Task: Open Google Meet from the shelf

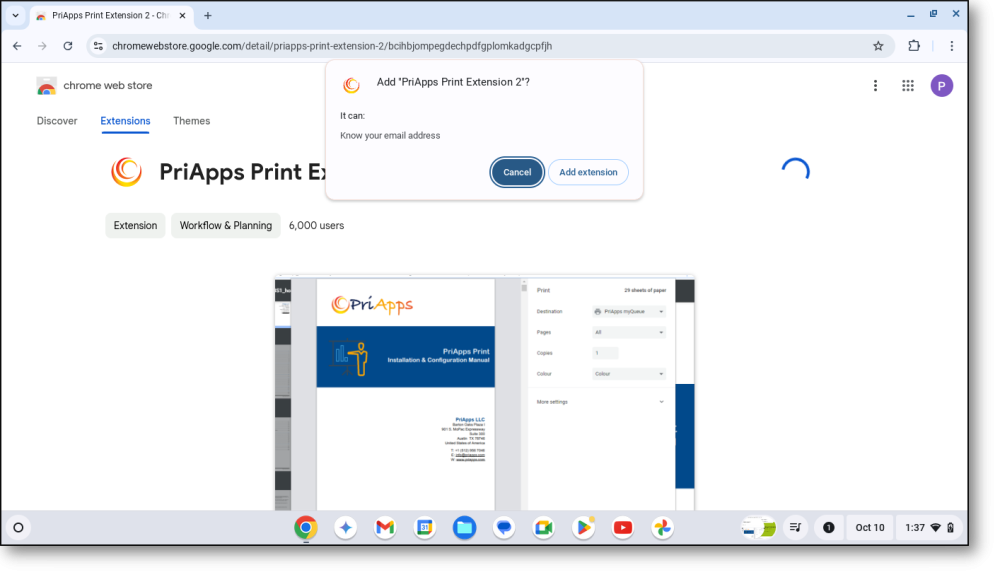Action: point(543,527)
